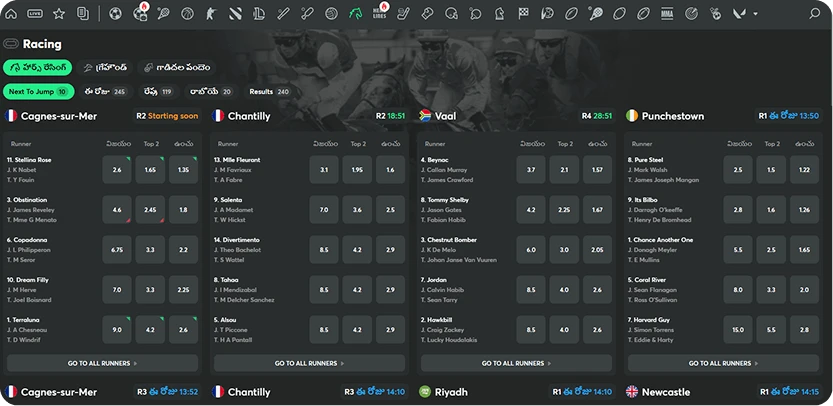Image resolution: width=833 pixels, height=406 pixels.
Task: Expand more sports dropdown arrow
Action: point(755,14)
